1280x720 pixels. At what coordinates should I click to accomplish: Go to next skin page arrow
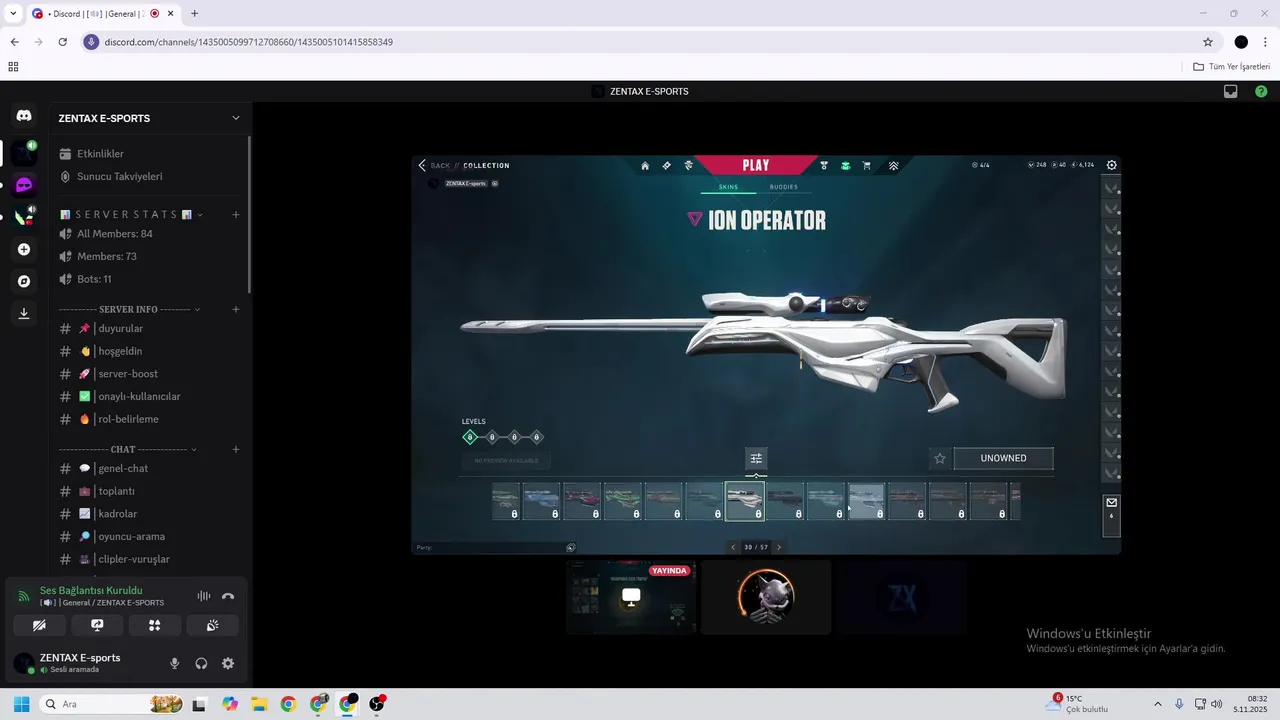pyautogui.click(x=779, y=547)
